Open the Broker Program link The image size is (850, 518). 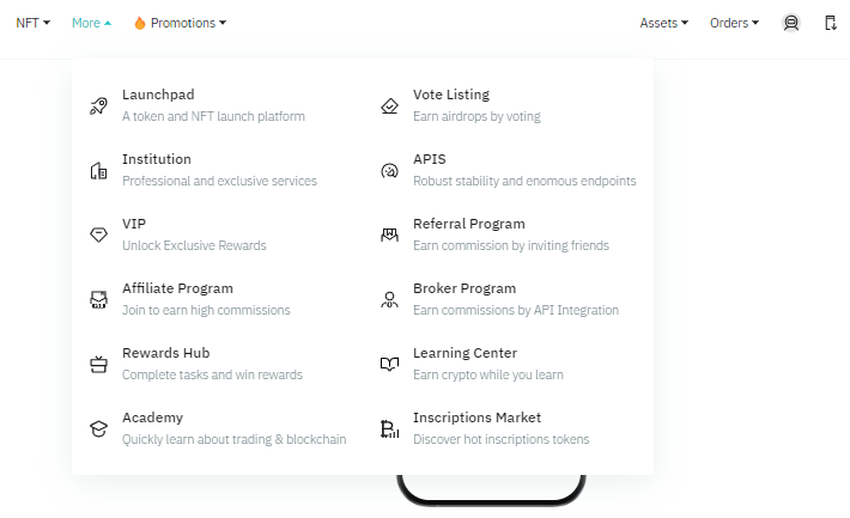465,289
